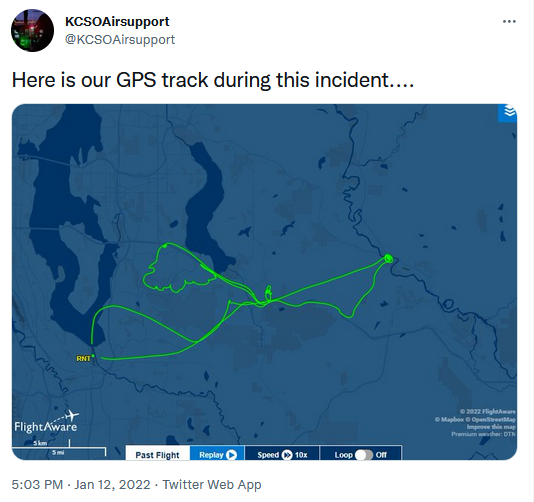Open the tweet's three-dot more menu
The image size is (534, 502).
[509, 21]
